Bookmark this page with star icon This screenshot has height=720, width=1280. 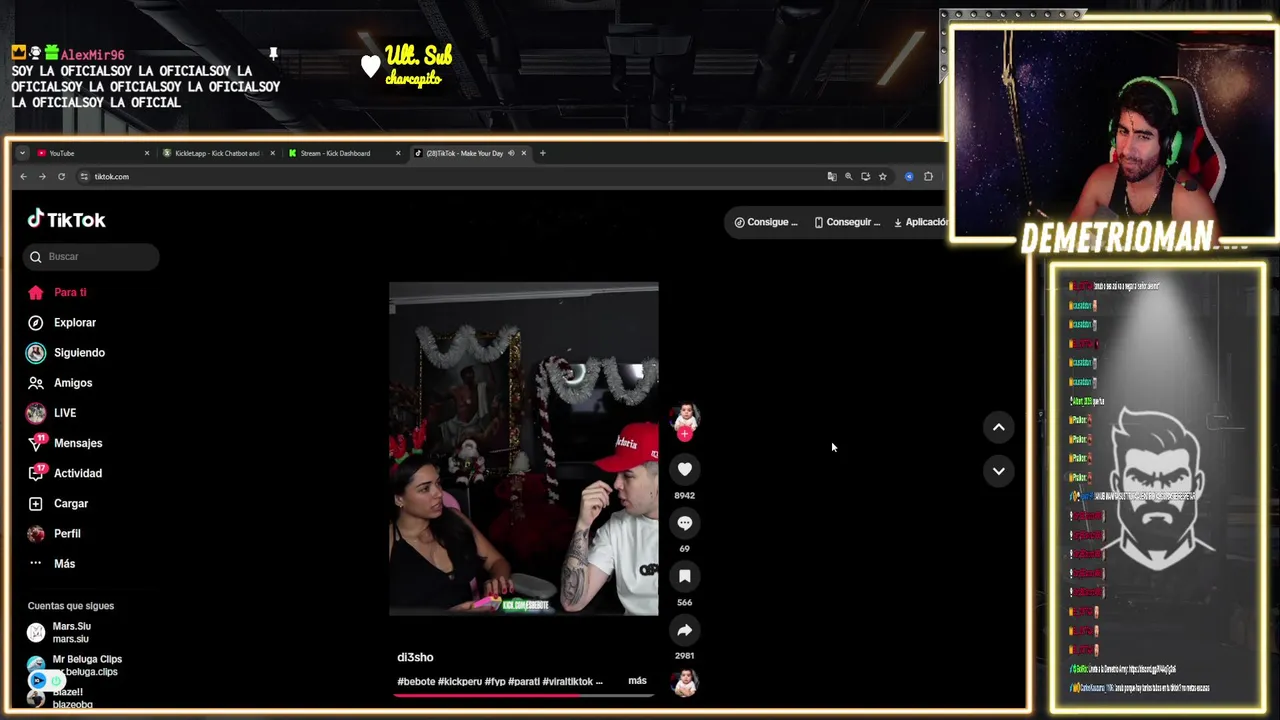(x=883, y=177)
